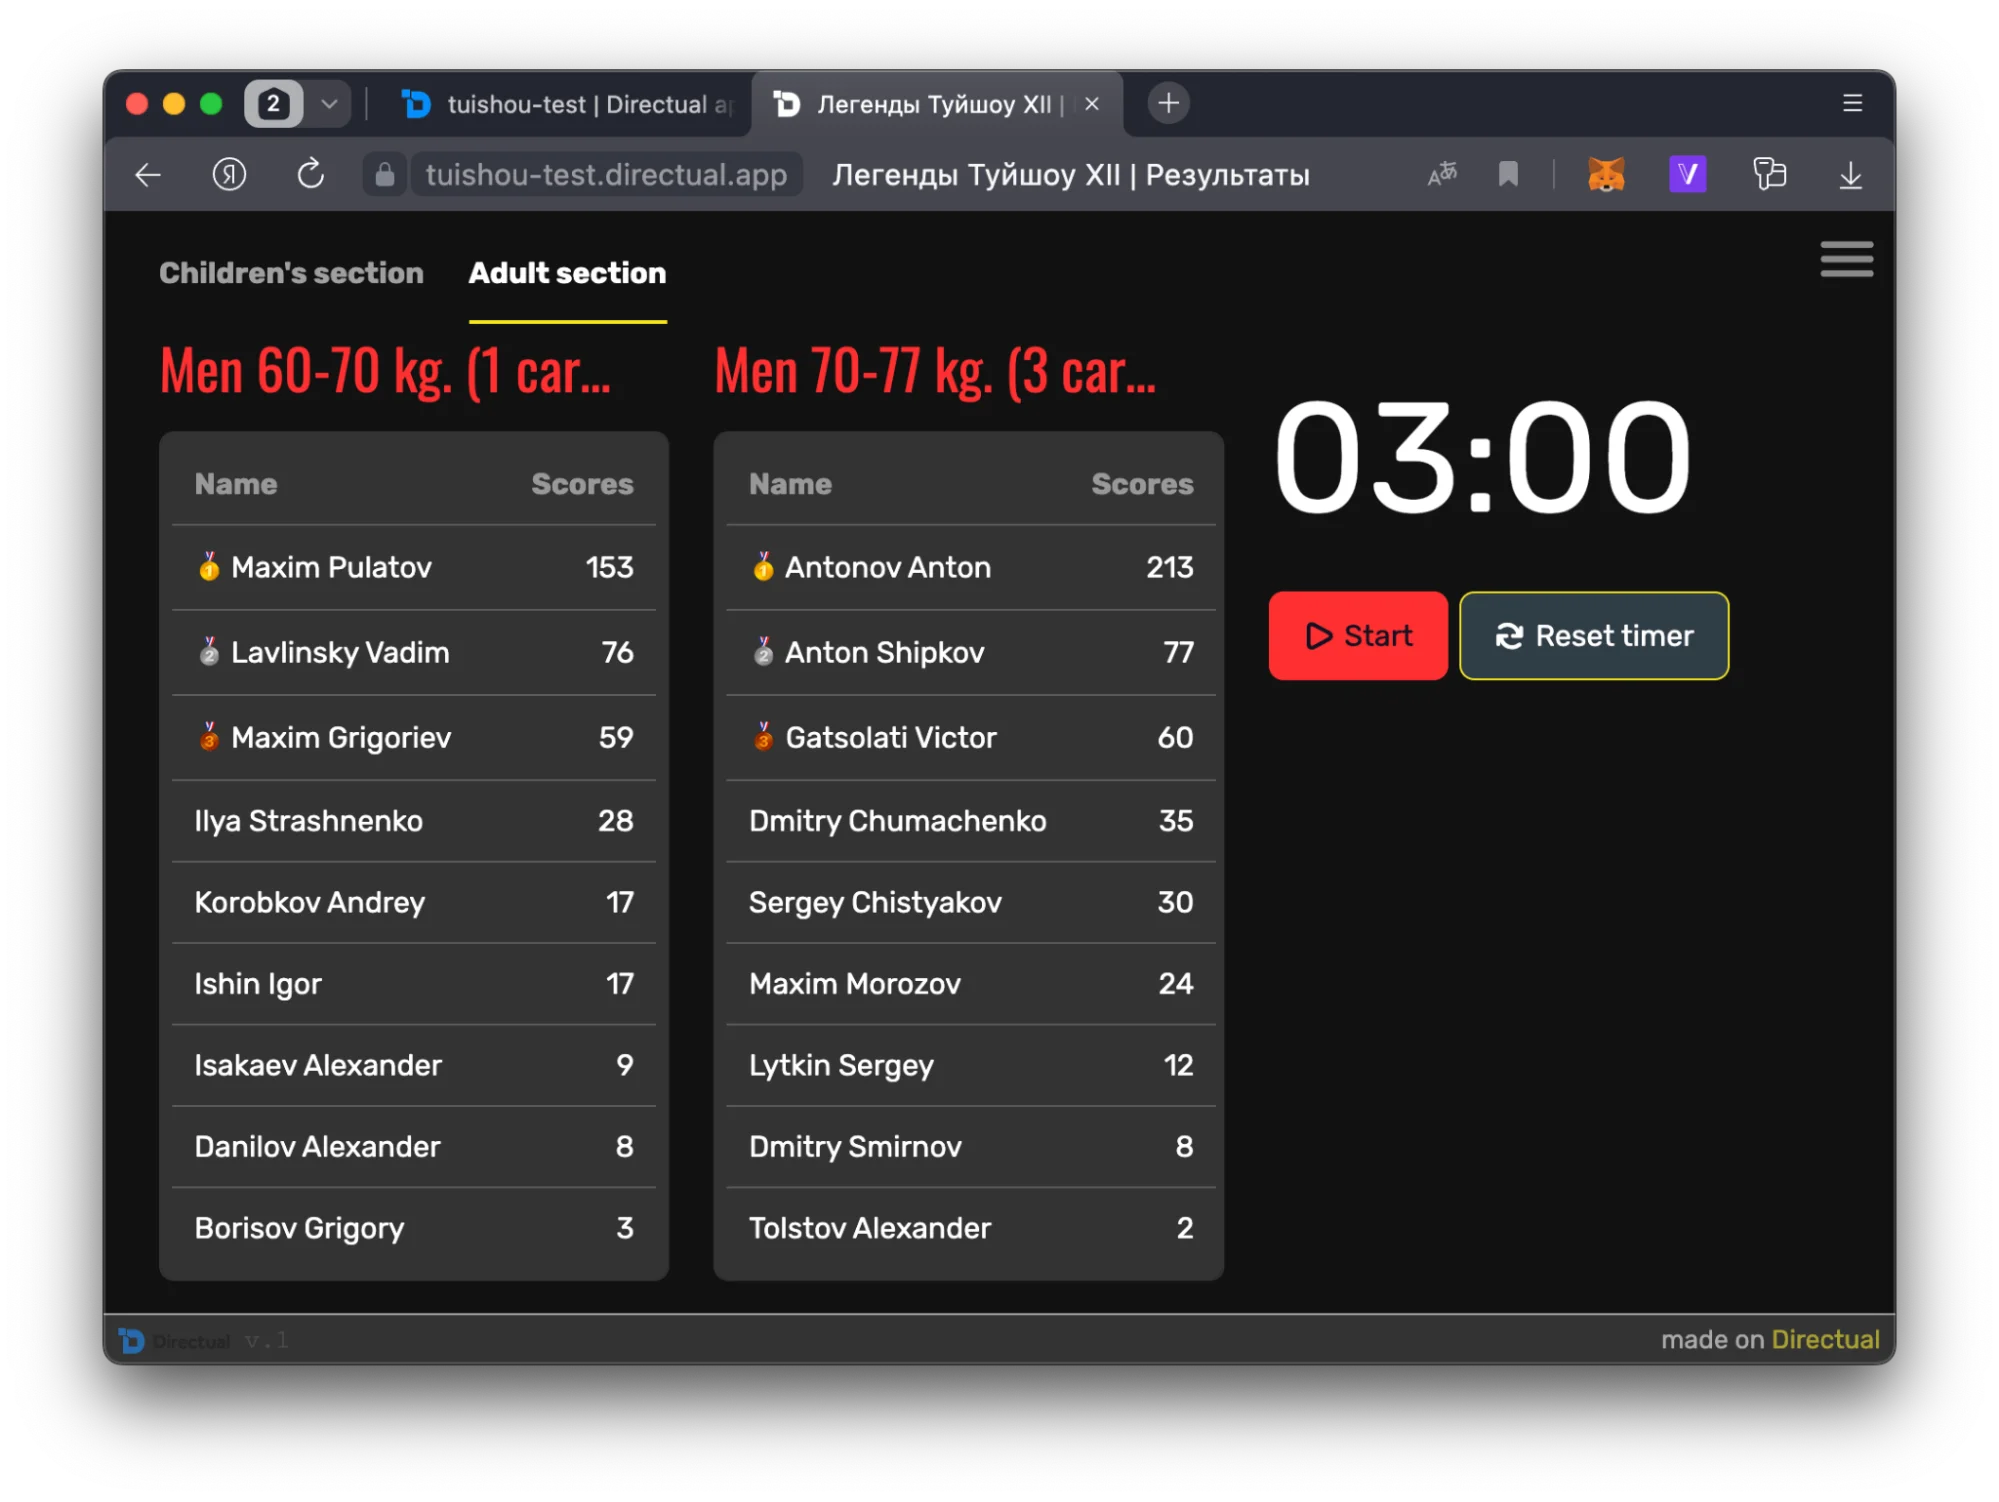The width and height of the screenshot is (1999, 1502).
Task: Click the translate page icon
Action: point(1441,175)
